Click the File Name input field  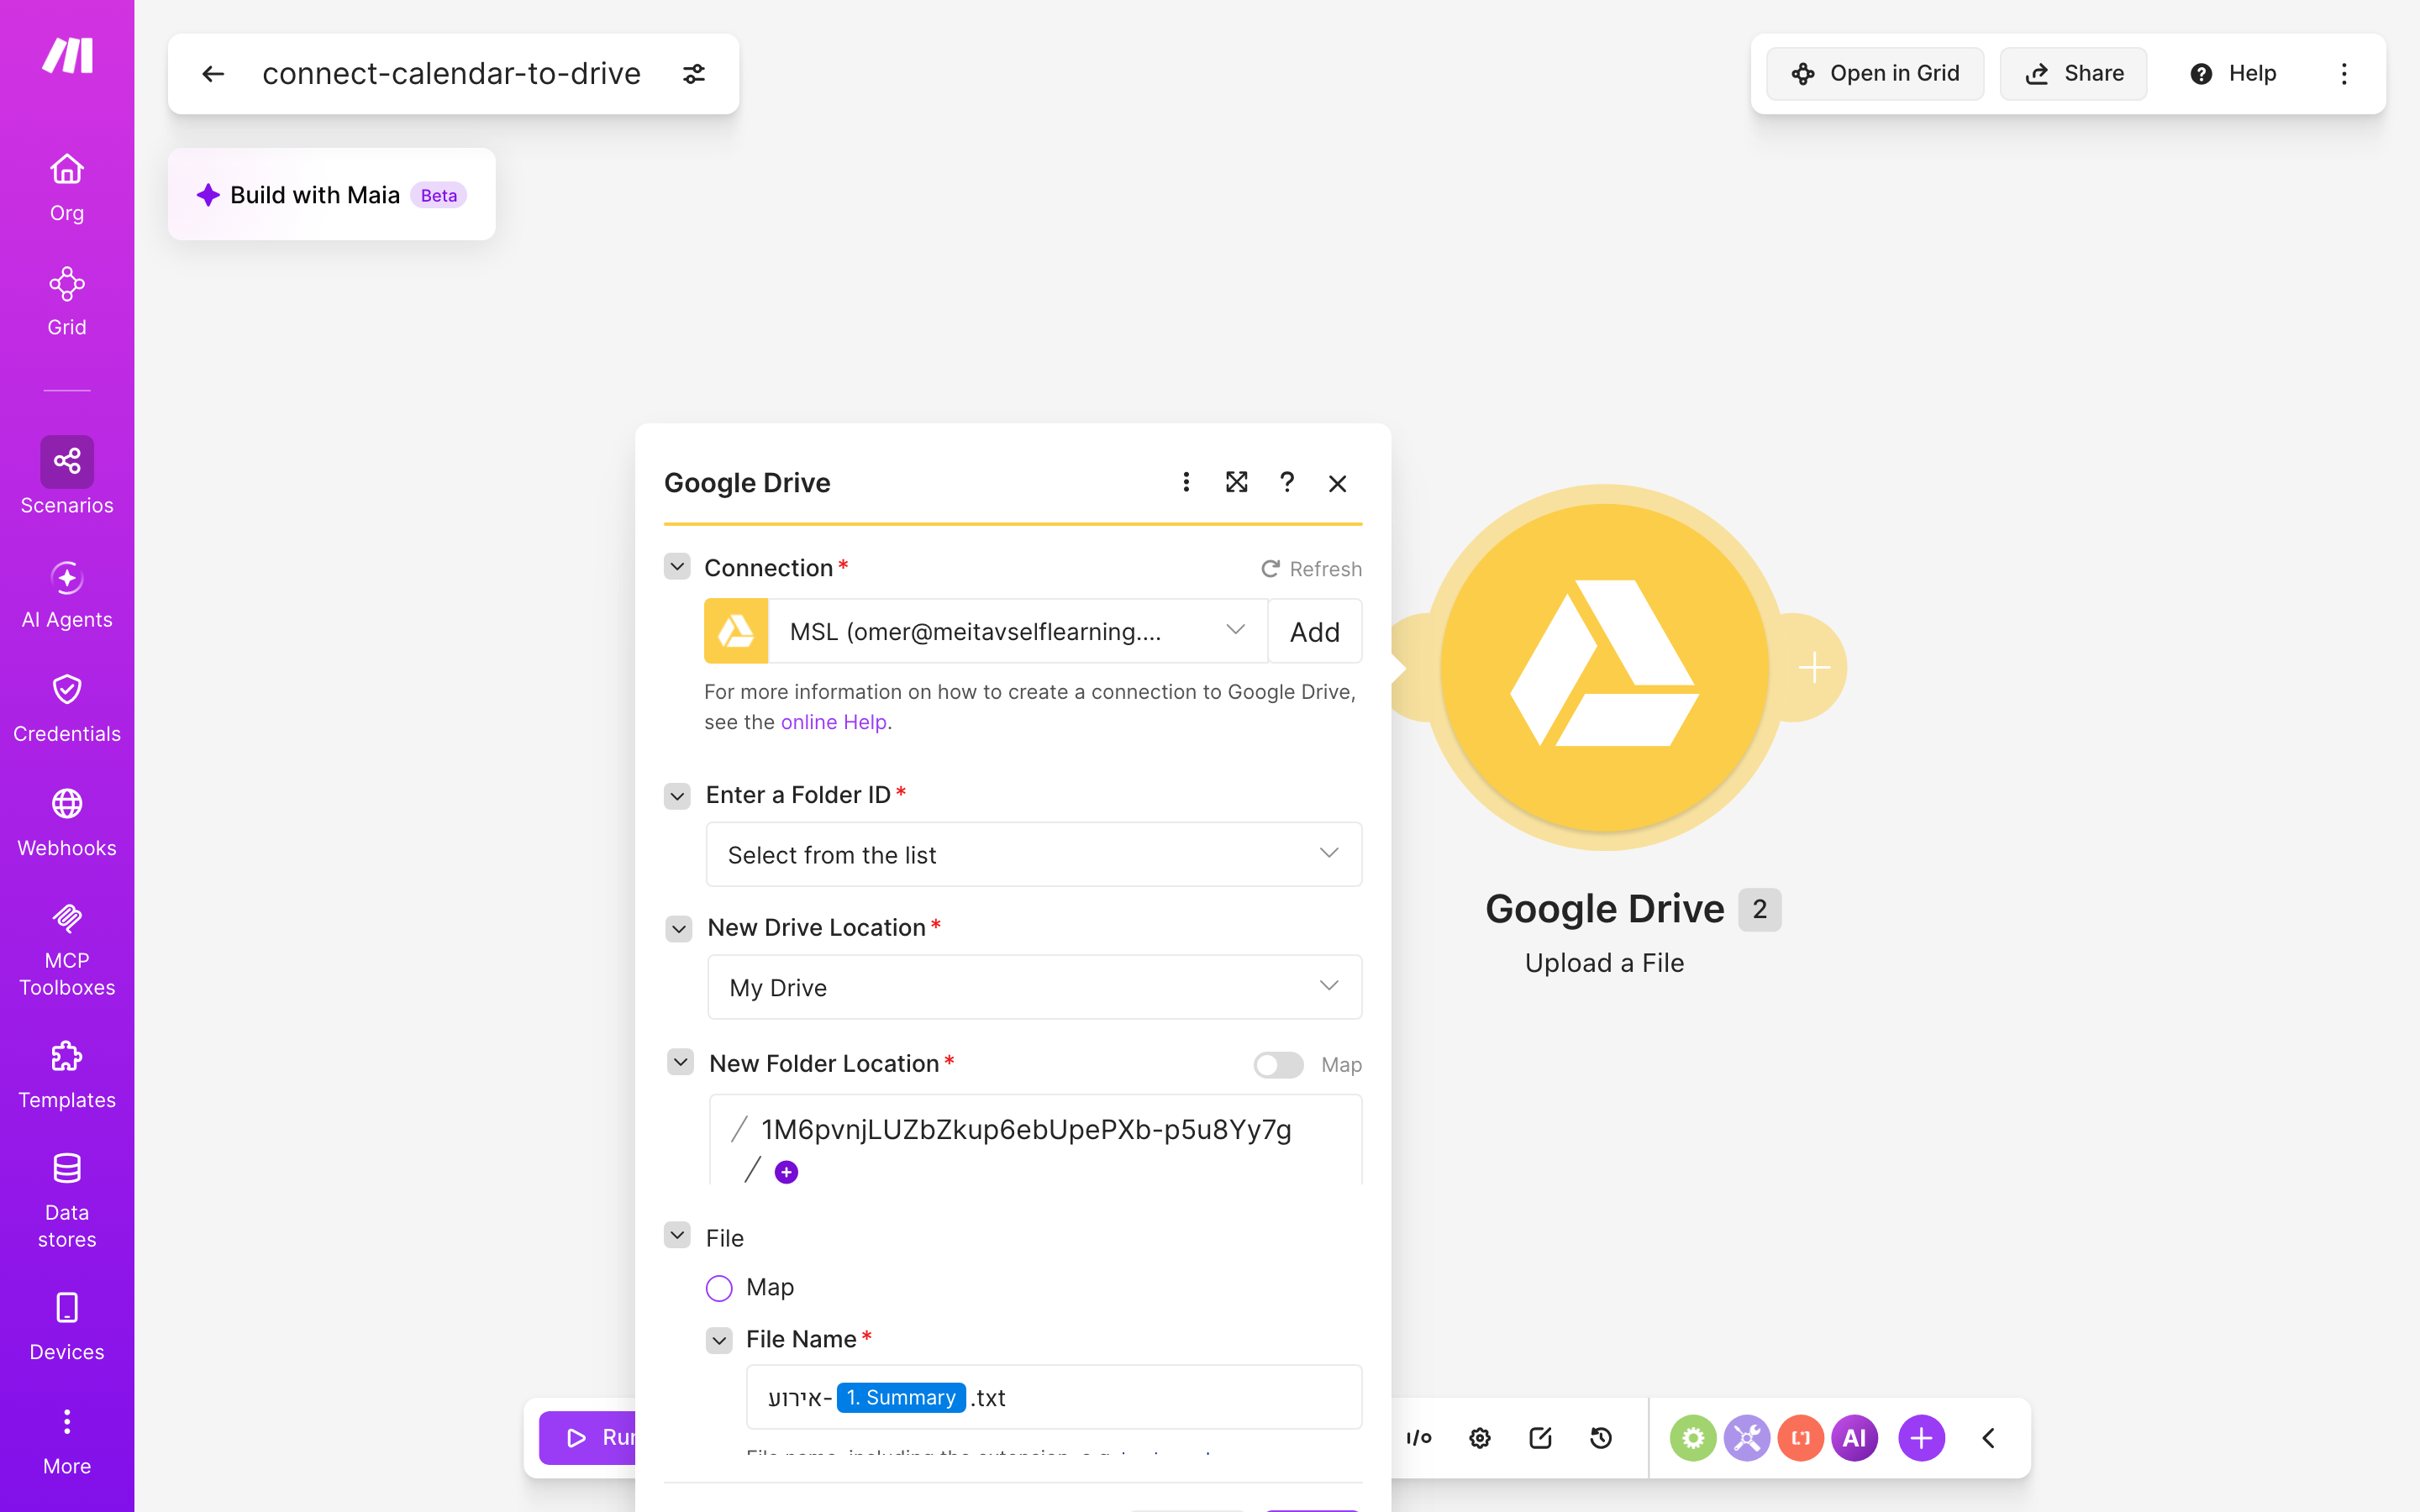pyautogui.click(x=1054, y=1397)
